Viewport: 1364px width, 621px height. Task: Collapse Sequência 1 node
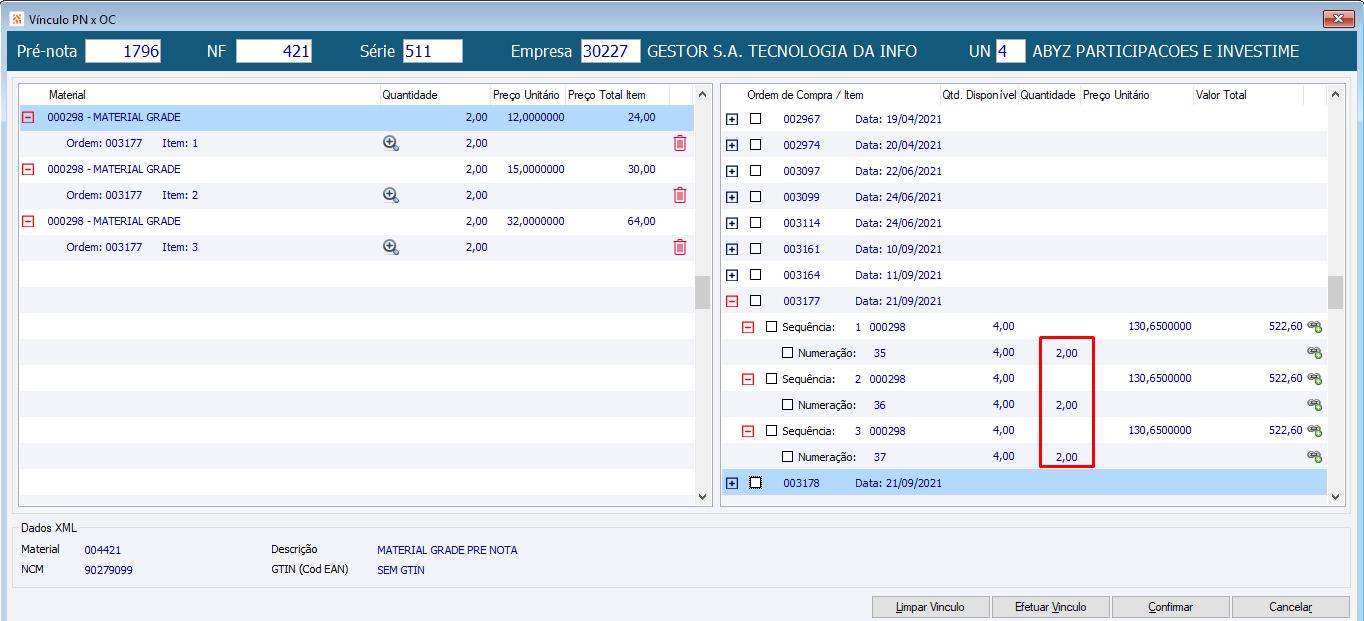click(x=748, y=327)
